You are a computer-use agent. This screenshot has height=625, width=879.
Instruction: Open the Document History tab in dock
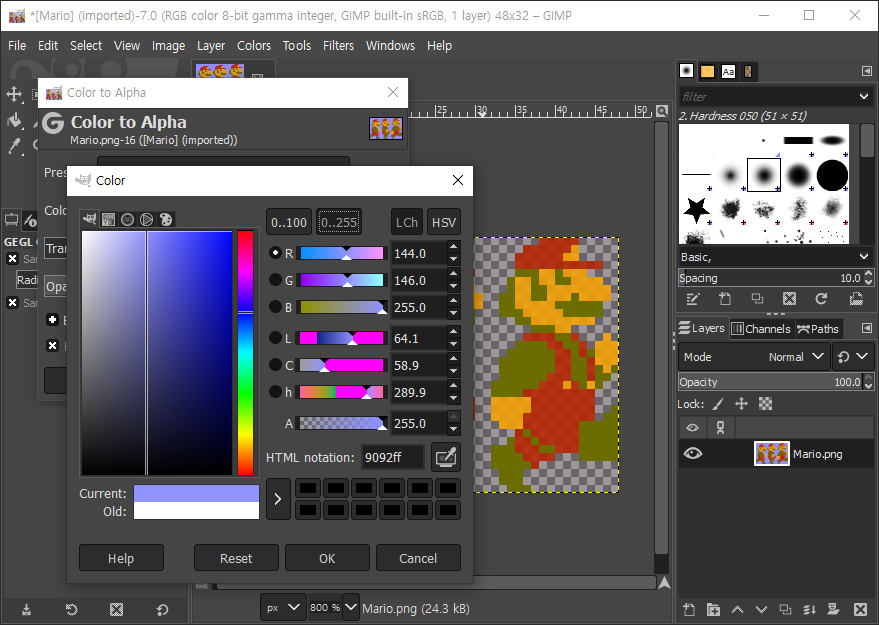coord(748,71)
